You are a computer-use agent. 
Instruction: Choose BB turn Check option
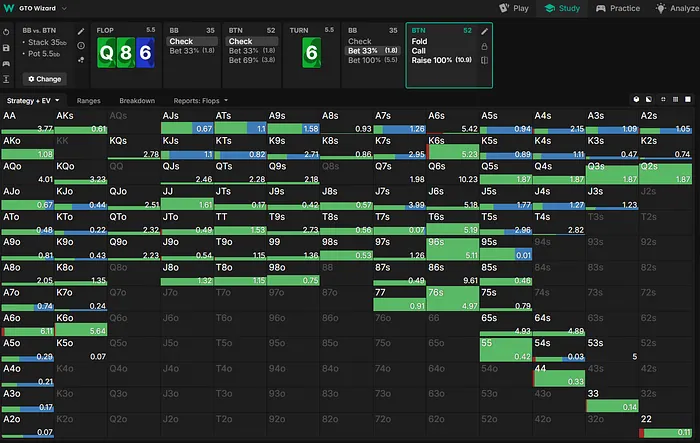pyautogui.click(x=359, y=41)
